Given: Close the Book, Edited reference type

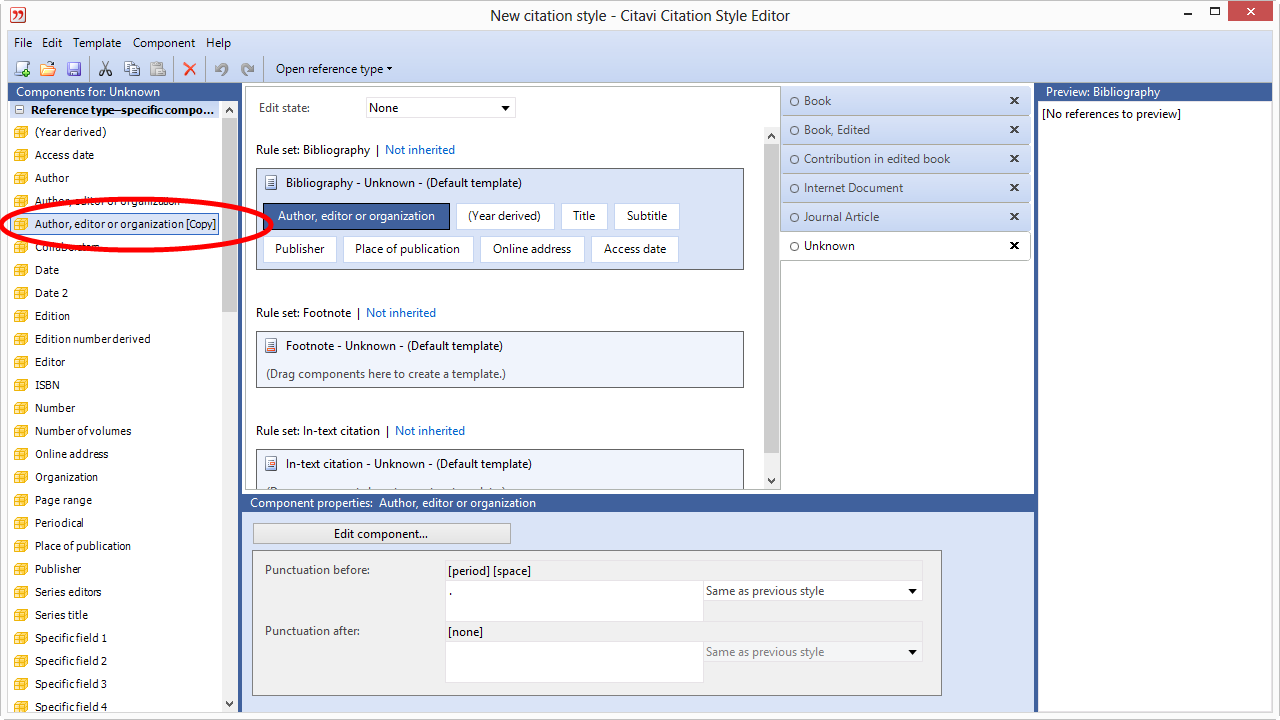Looking at the screenshot, I should click(1014, 130).
